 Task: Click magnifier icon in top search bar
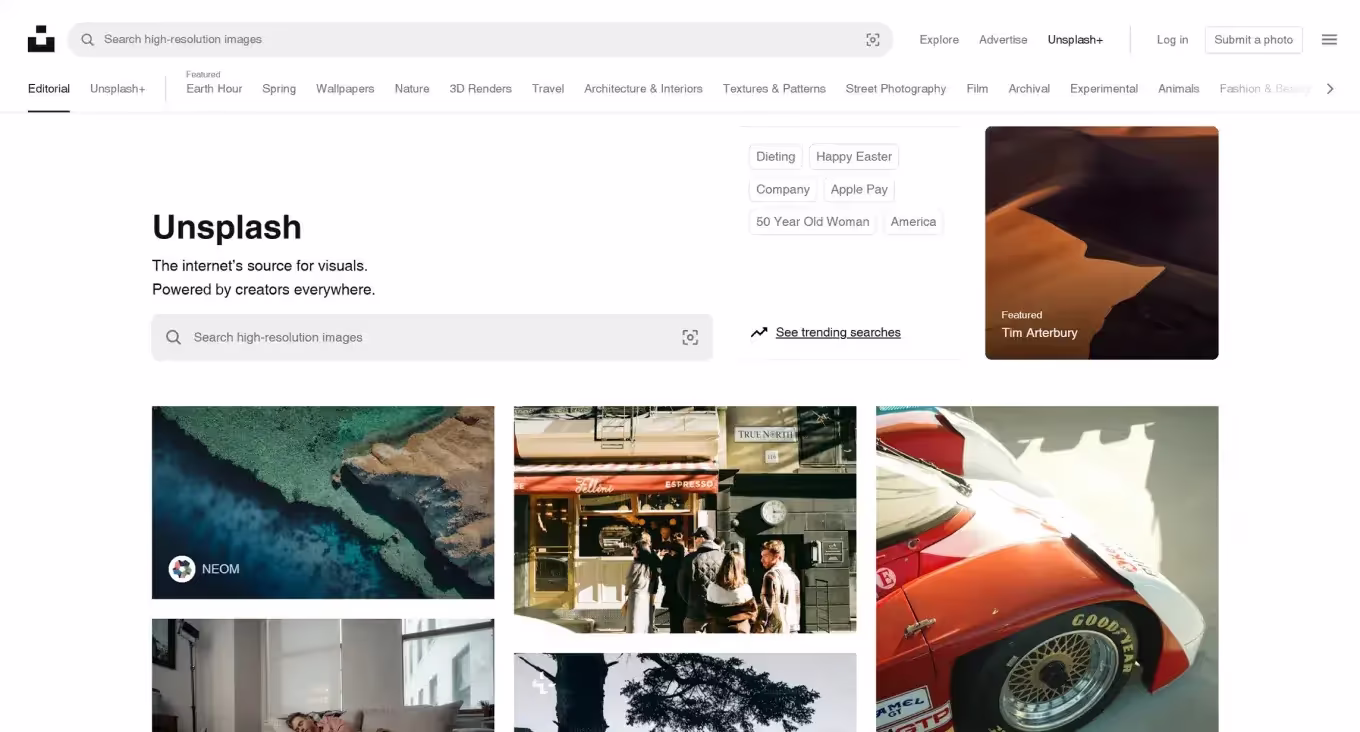(x=88, y=40)
